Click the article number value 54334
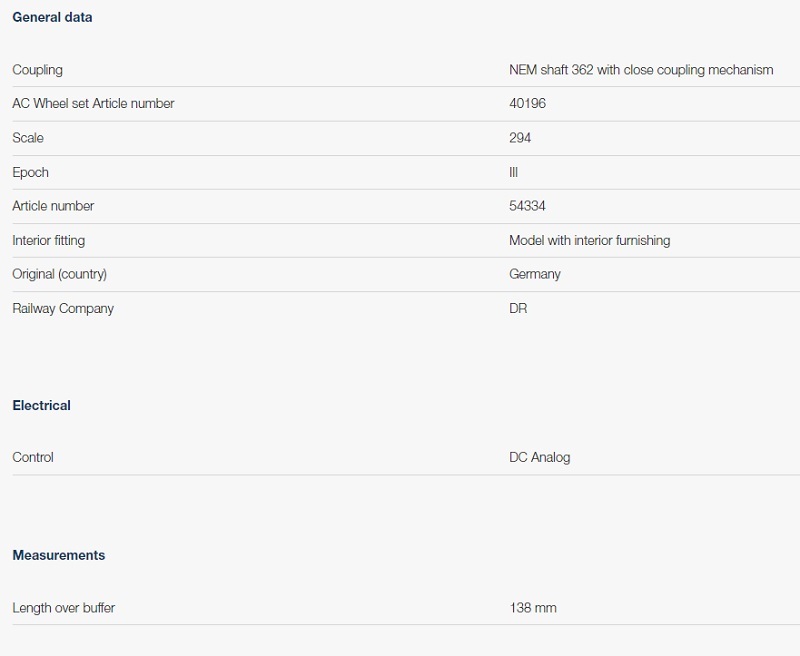 point(527,206)
